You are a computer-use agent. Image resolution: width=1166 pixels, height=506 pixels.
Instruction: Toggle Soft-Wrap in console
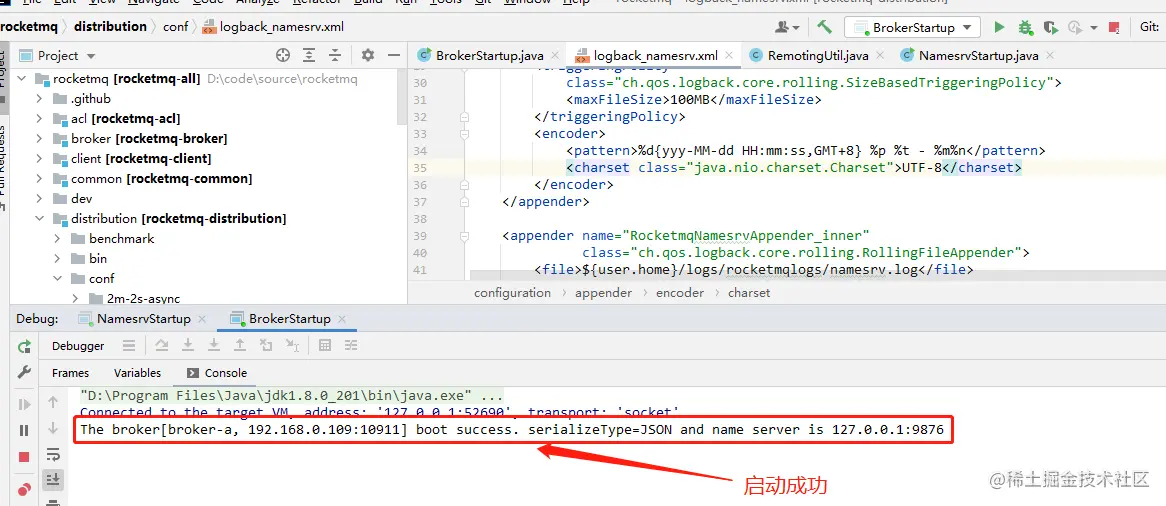[53, 454]
